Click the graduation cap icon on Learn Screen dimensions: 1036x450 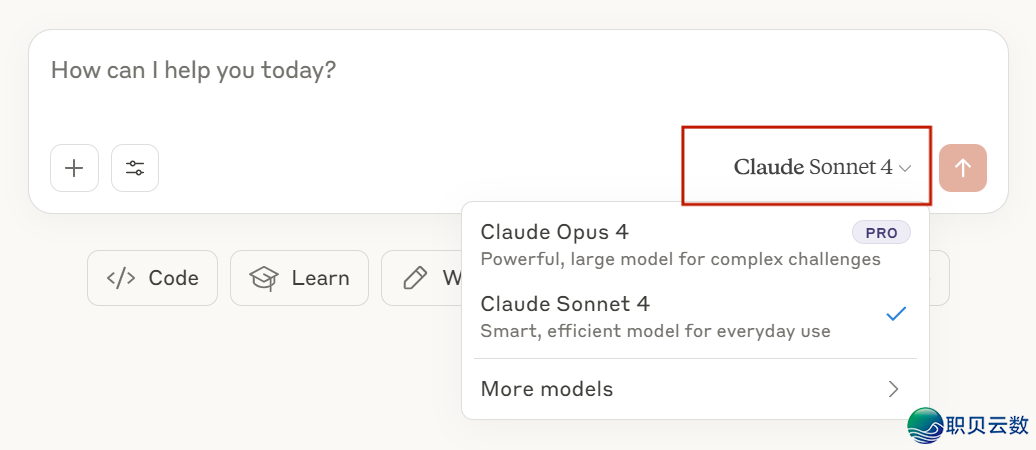(264, 278)
